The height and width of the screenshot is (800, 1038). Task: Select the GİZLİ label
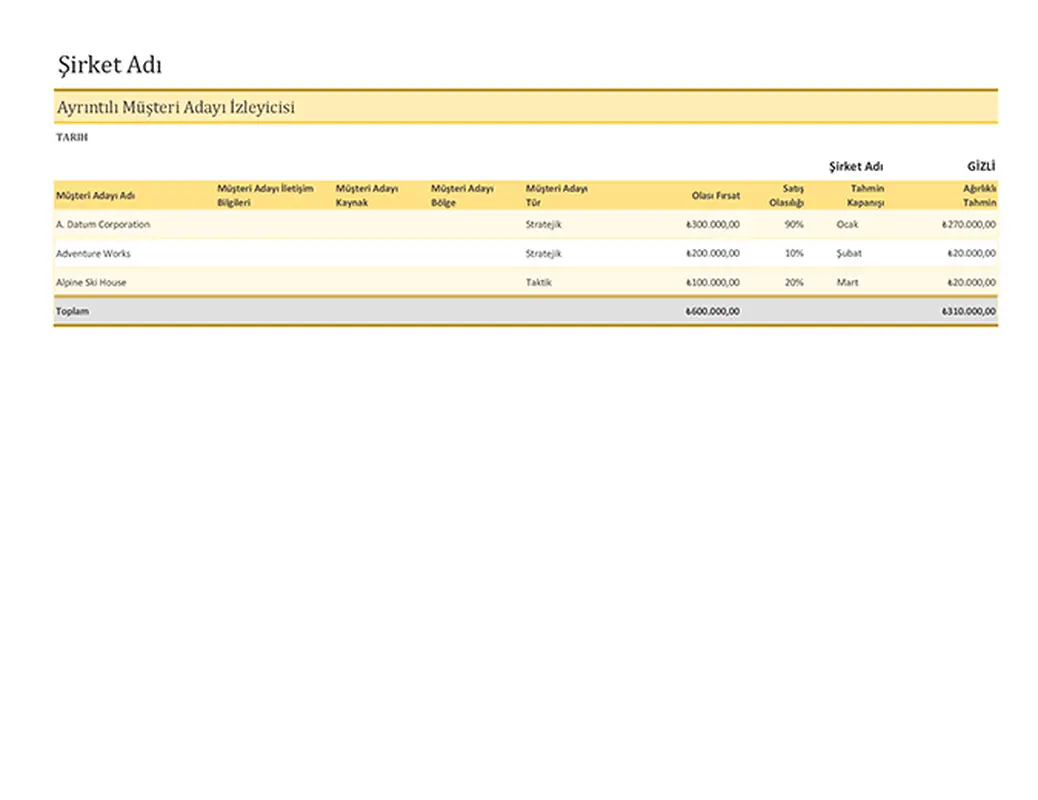click(981, 166)
